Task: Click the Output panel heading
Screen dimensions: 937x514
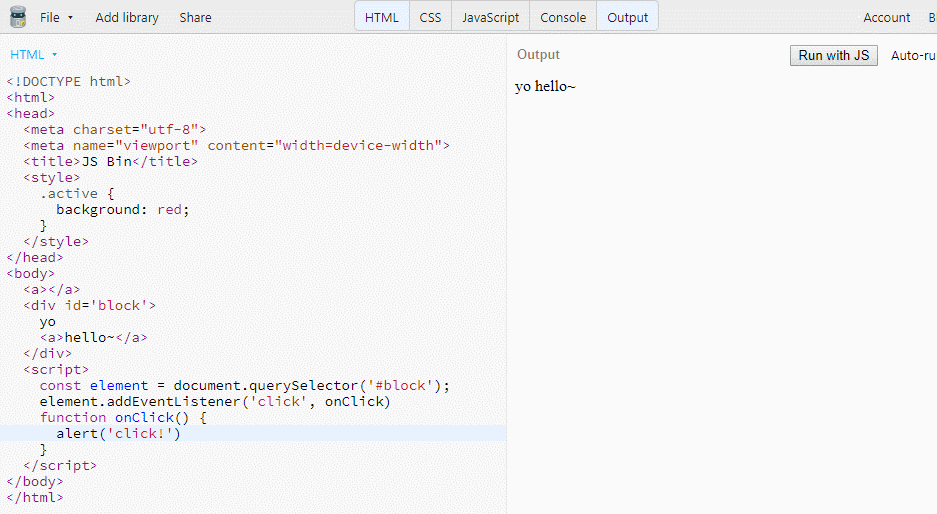Action: pos(538,54)
